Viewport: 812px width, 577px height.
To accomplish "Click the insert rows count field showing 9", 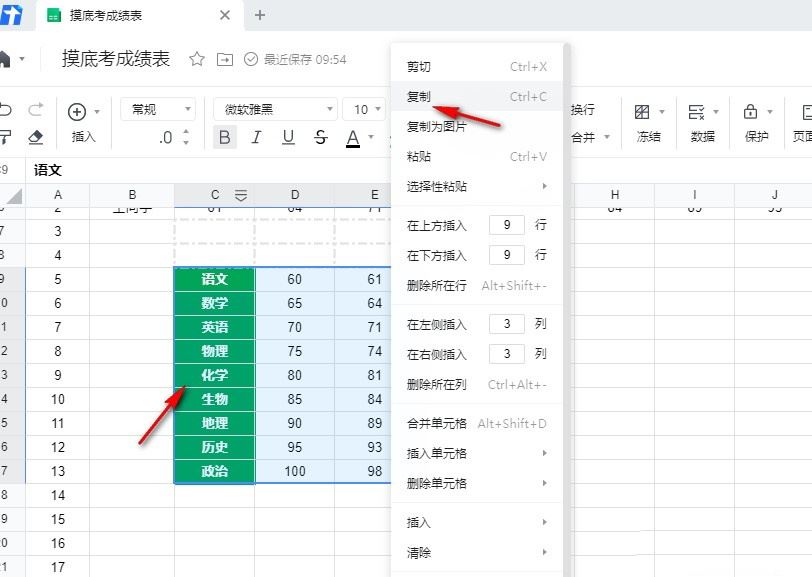I will [507, 225].
